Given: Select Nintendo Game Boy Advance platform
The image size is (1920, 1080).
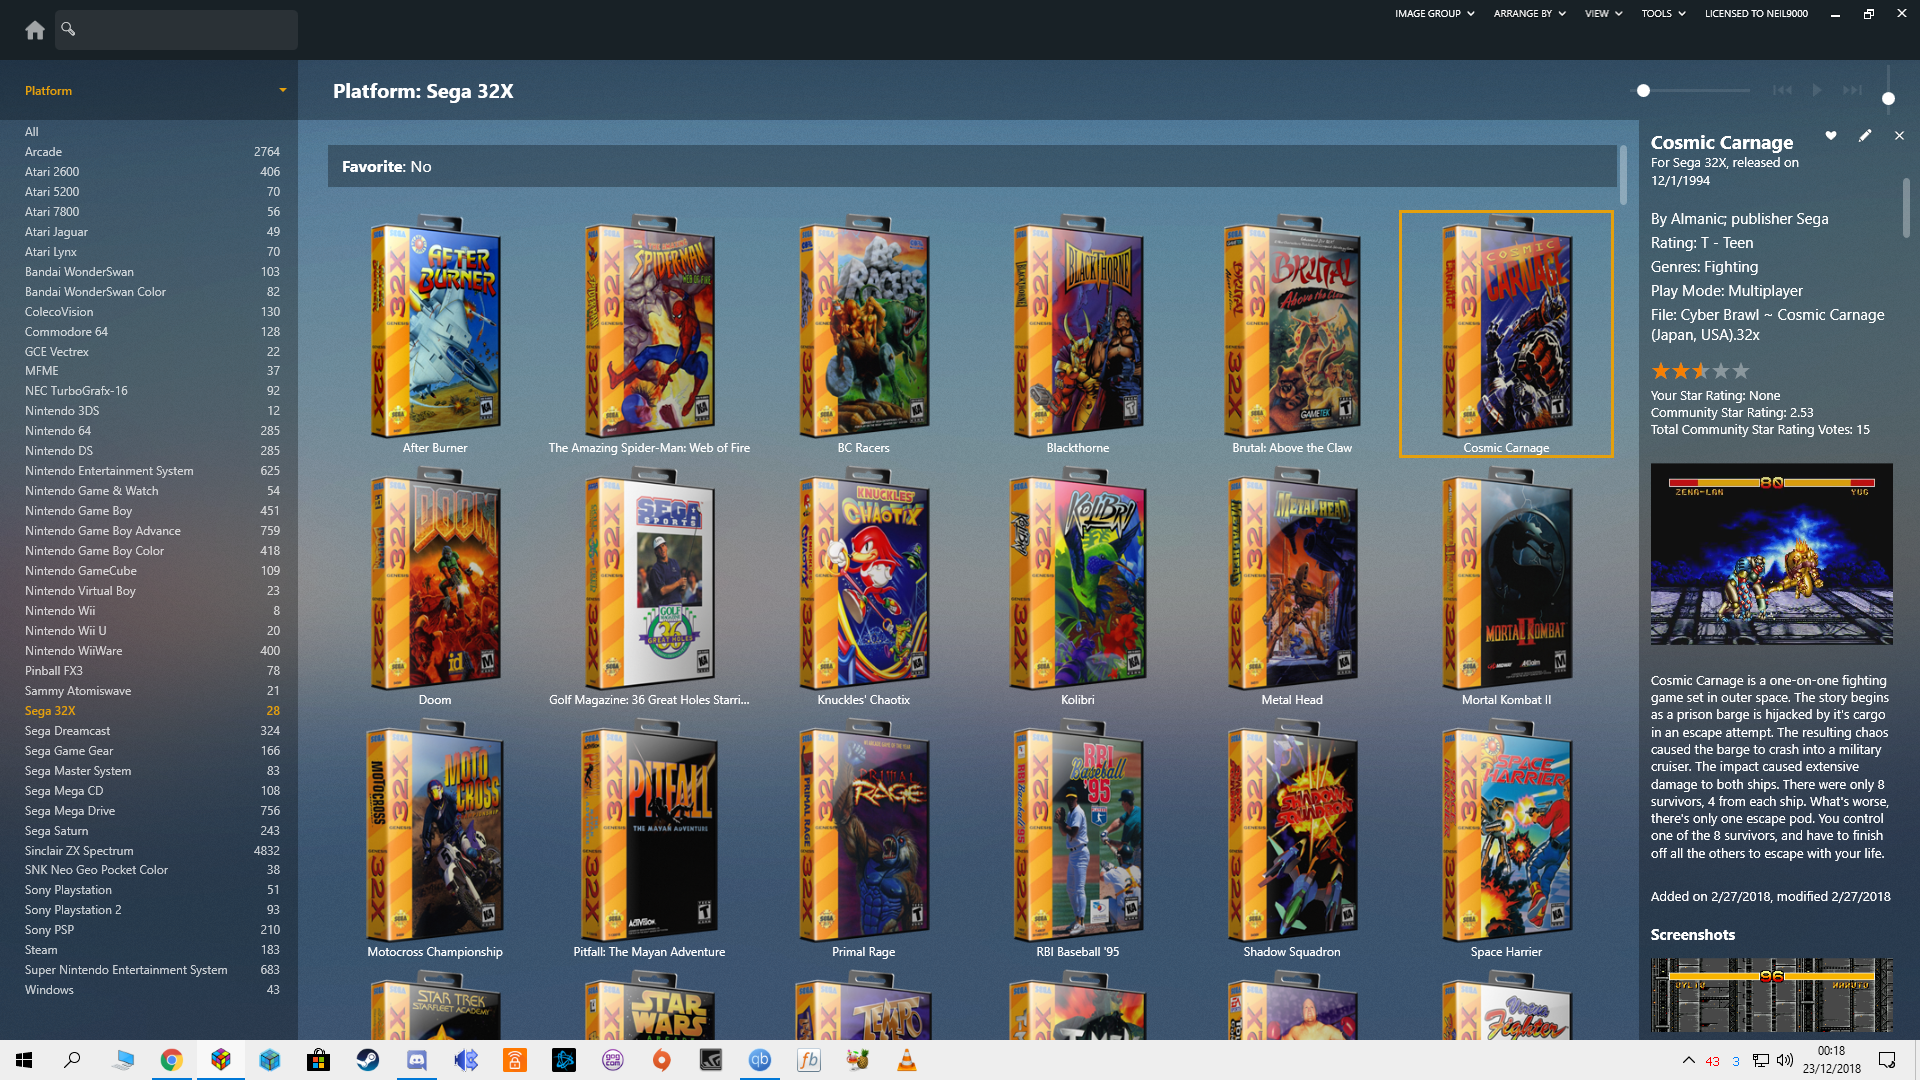Looking at the screenshot, I should coord(152,531).
